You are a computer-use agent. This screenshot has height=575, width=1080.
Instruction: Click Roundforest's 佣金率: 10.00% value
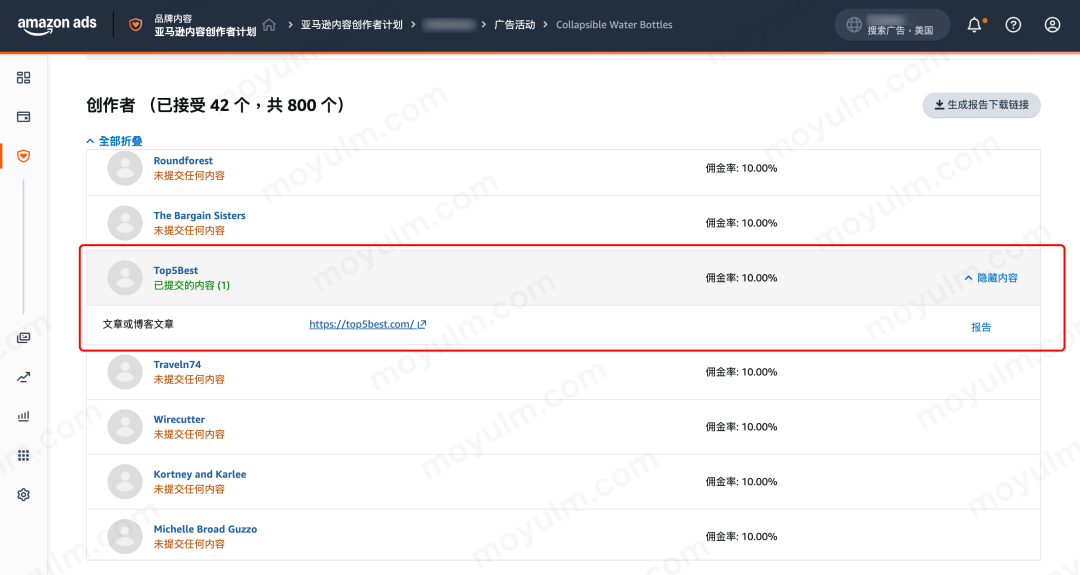(x=741, y=168)
